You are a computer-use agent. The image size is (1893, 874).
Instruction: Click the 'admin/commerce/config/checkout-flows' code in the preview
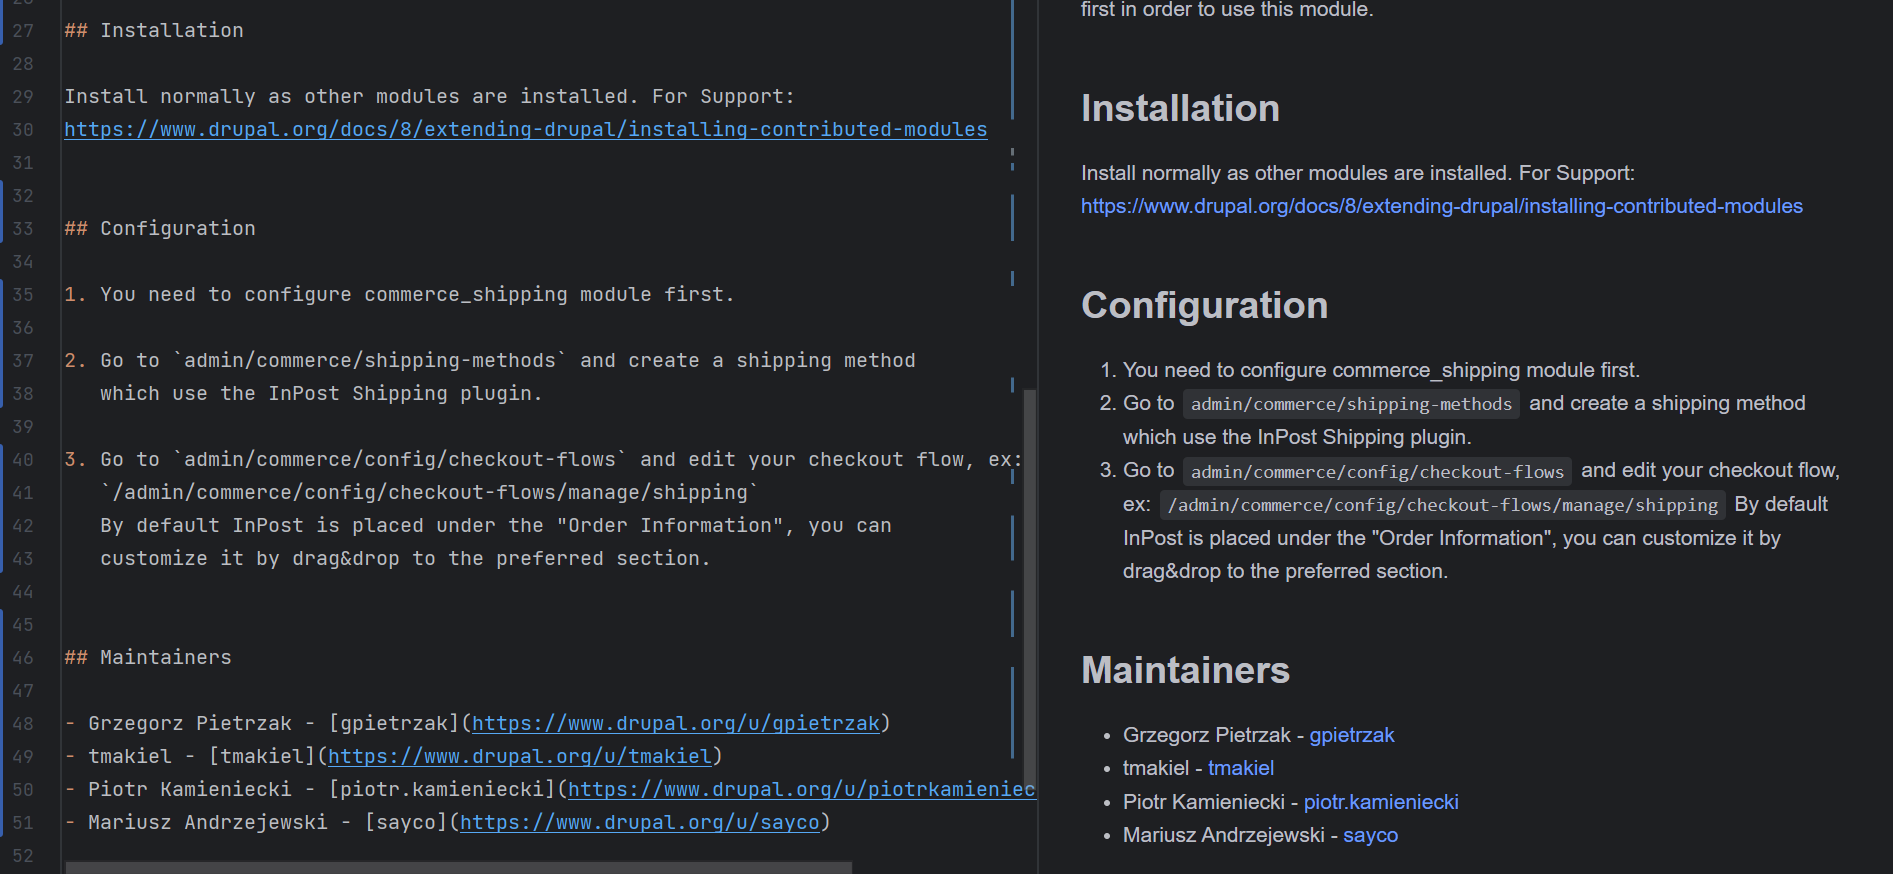point(1377,471)
